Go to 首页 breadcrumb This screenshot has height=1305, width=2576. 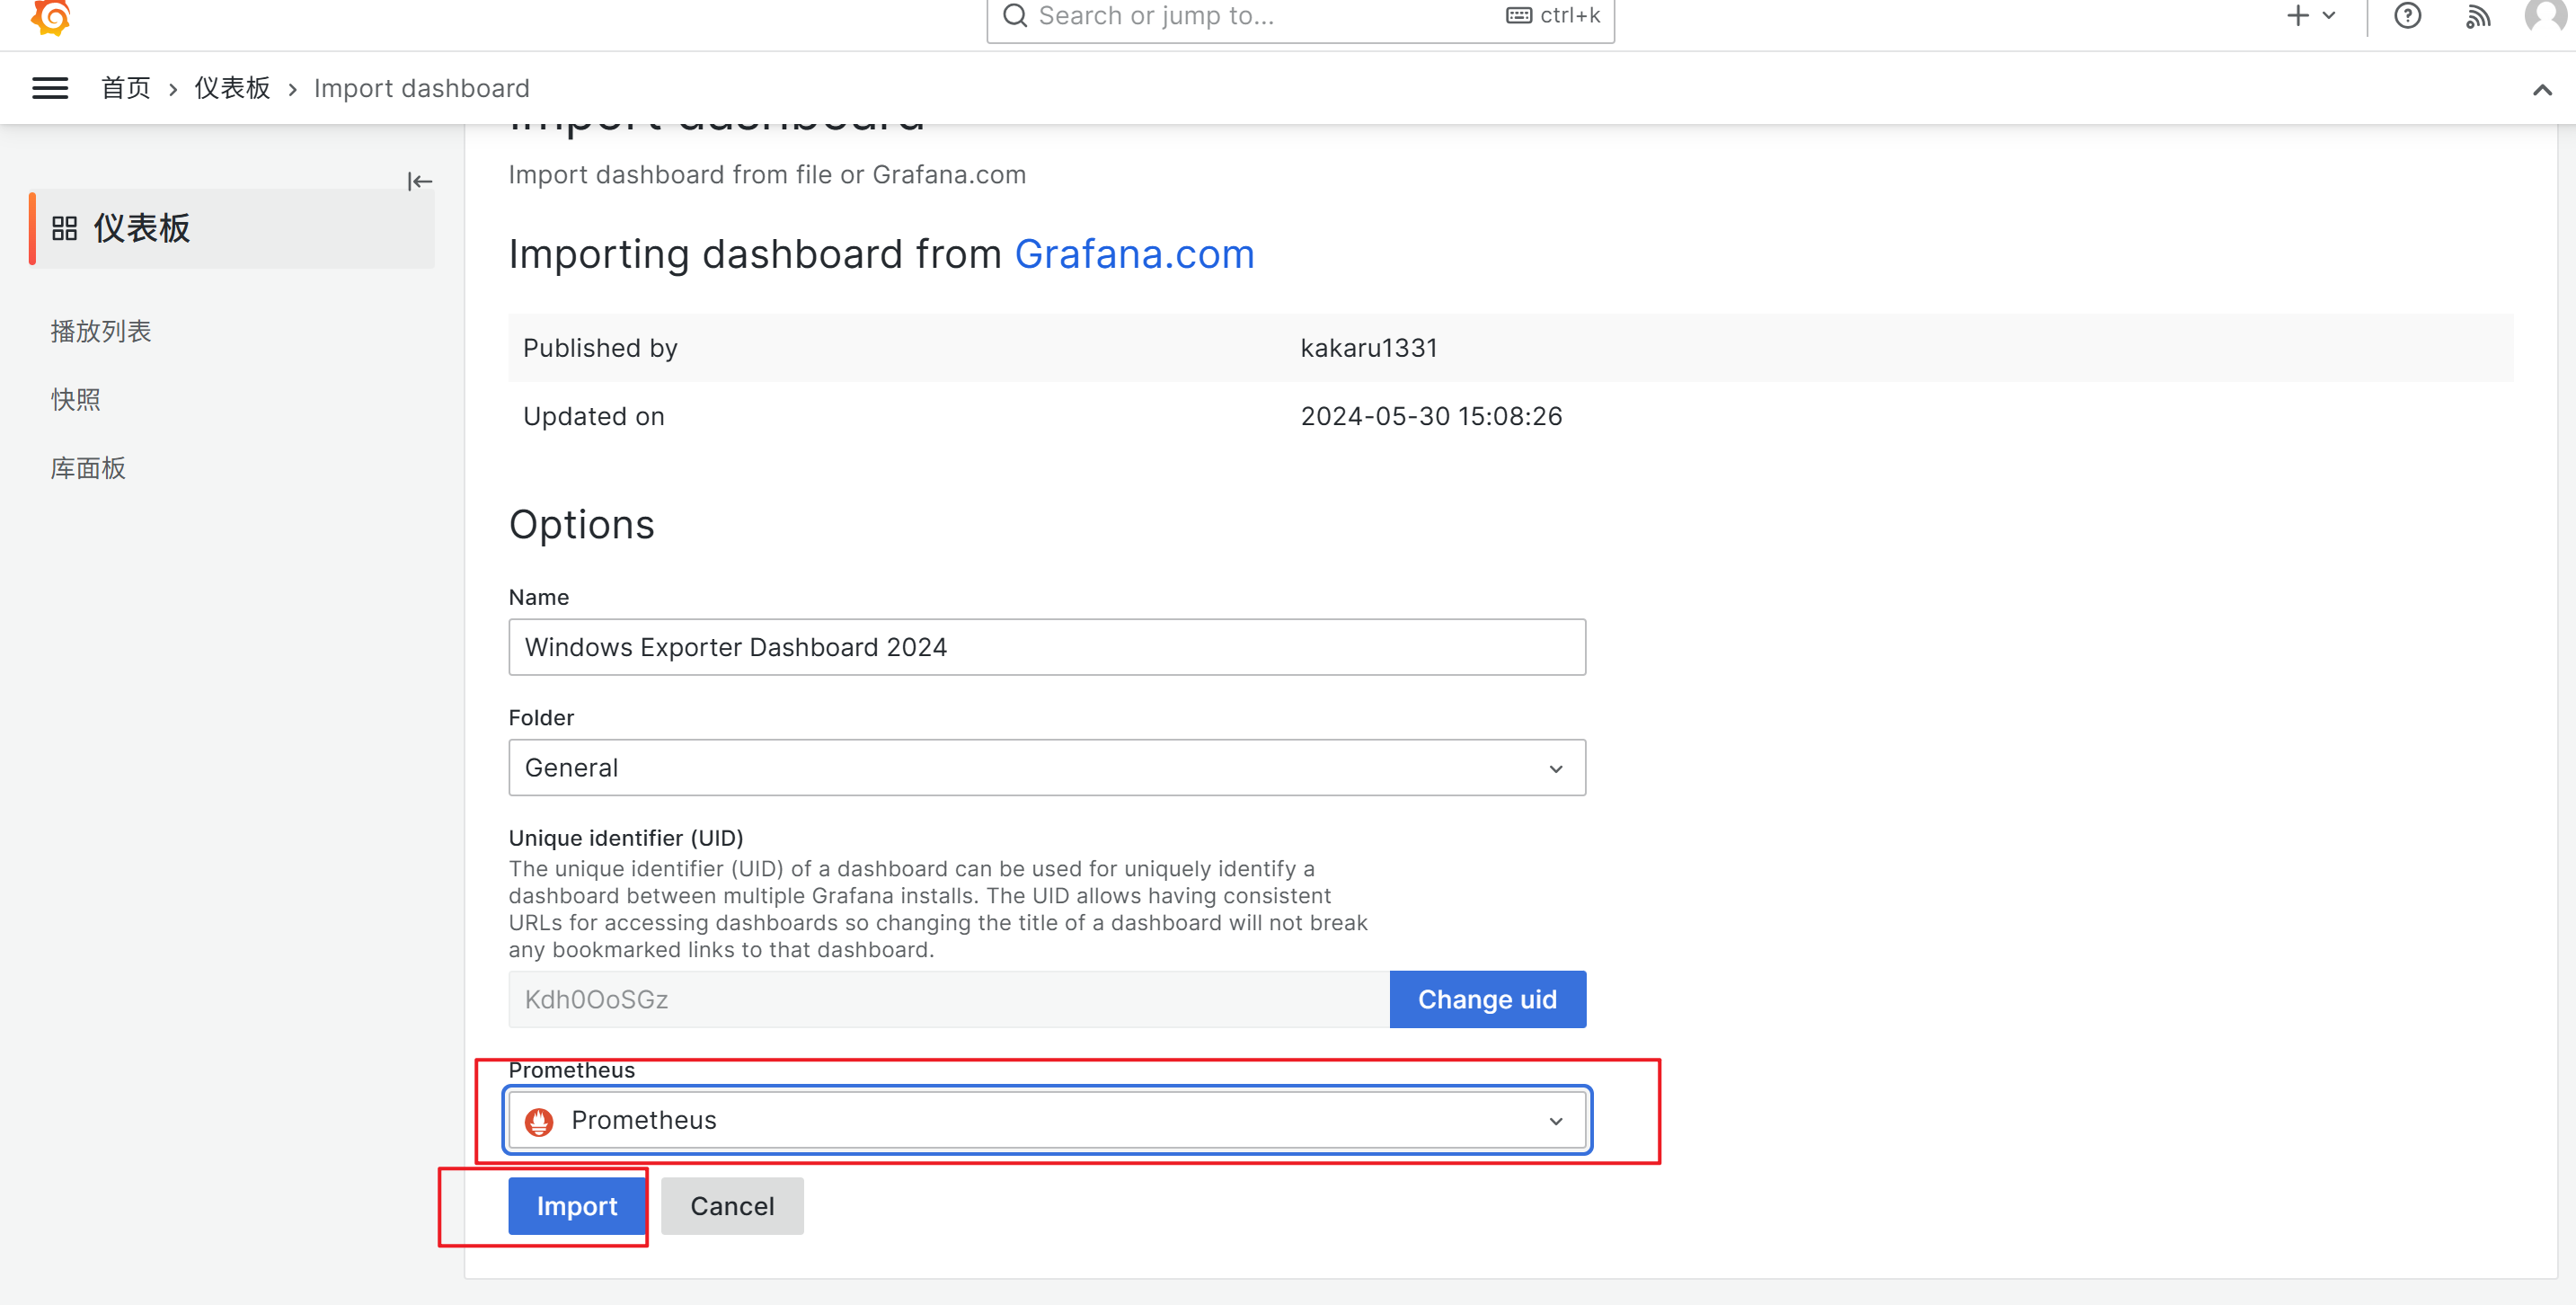(x=126, y=88)
